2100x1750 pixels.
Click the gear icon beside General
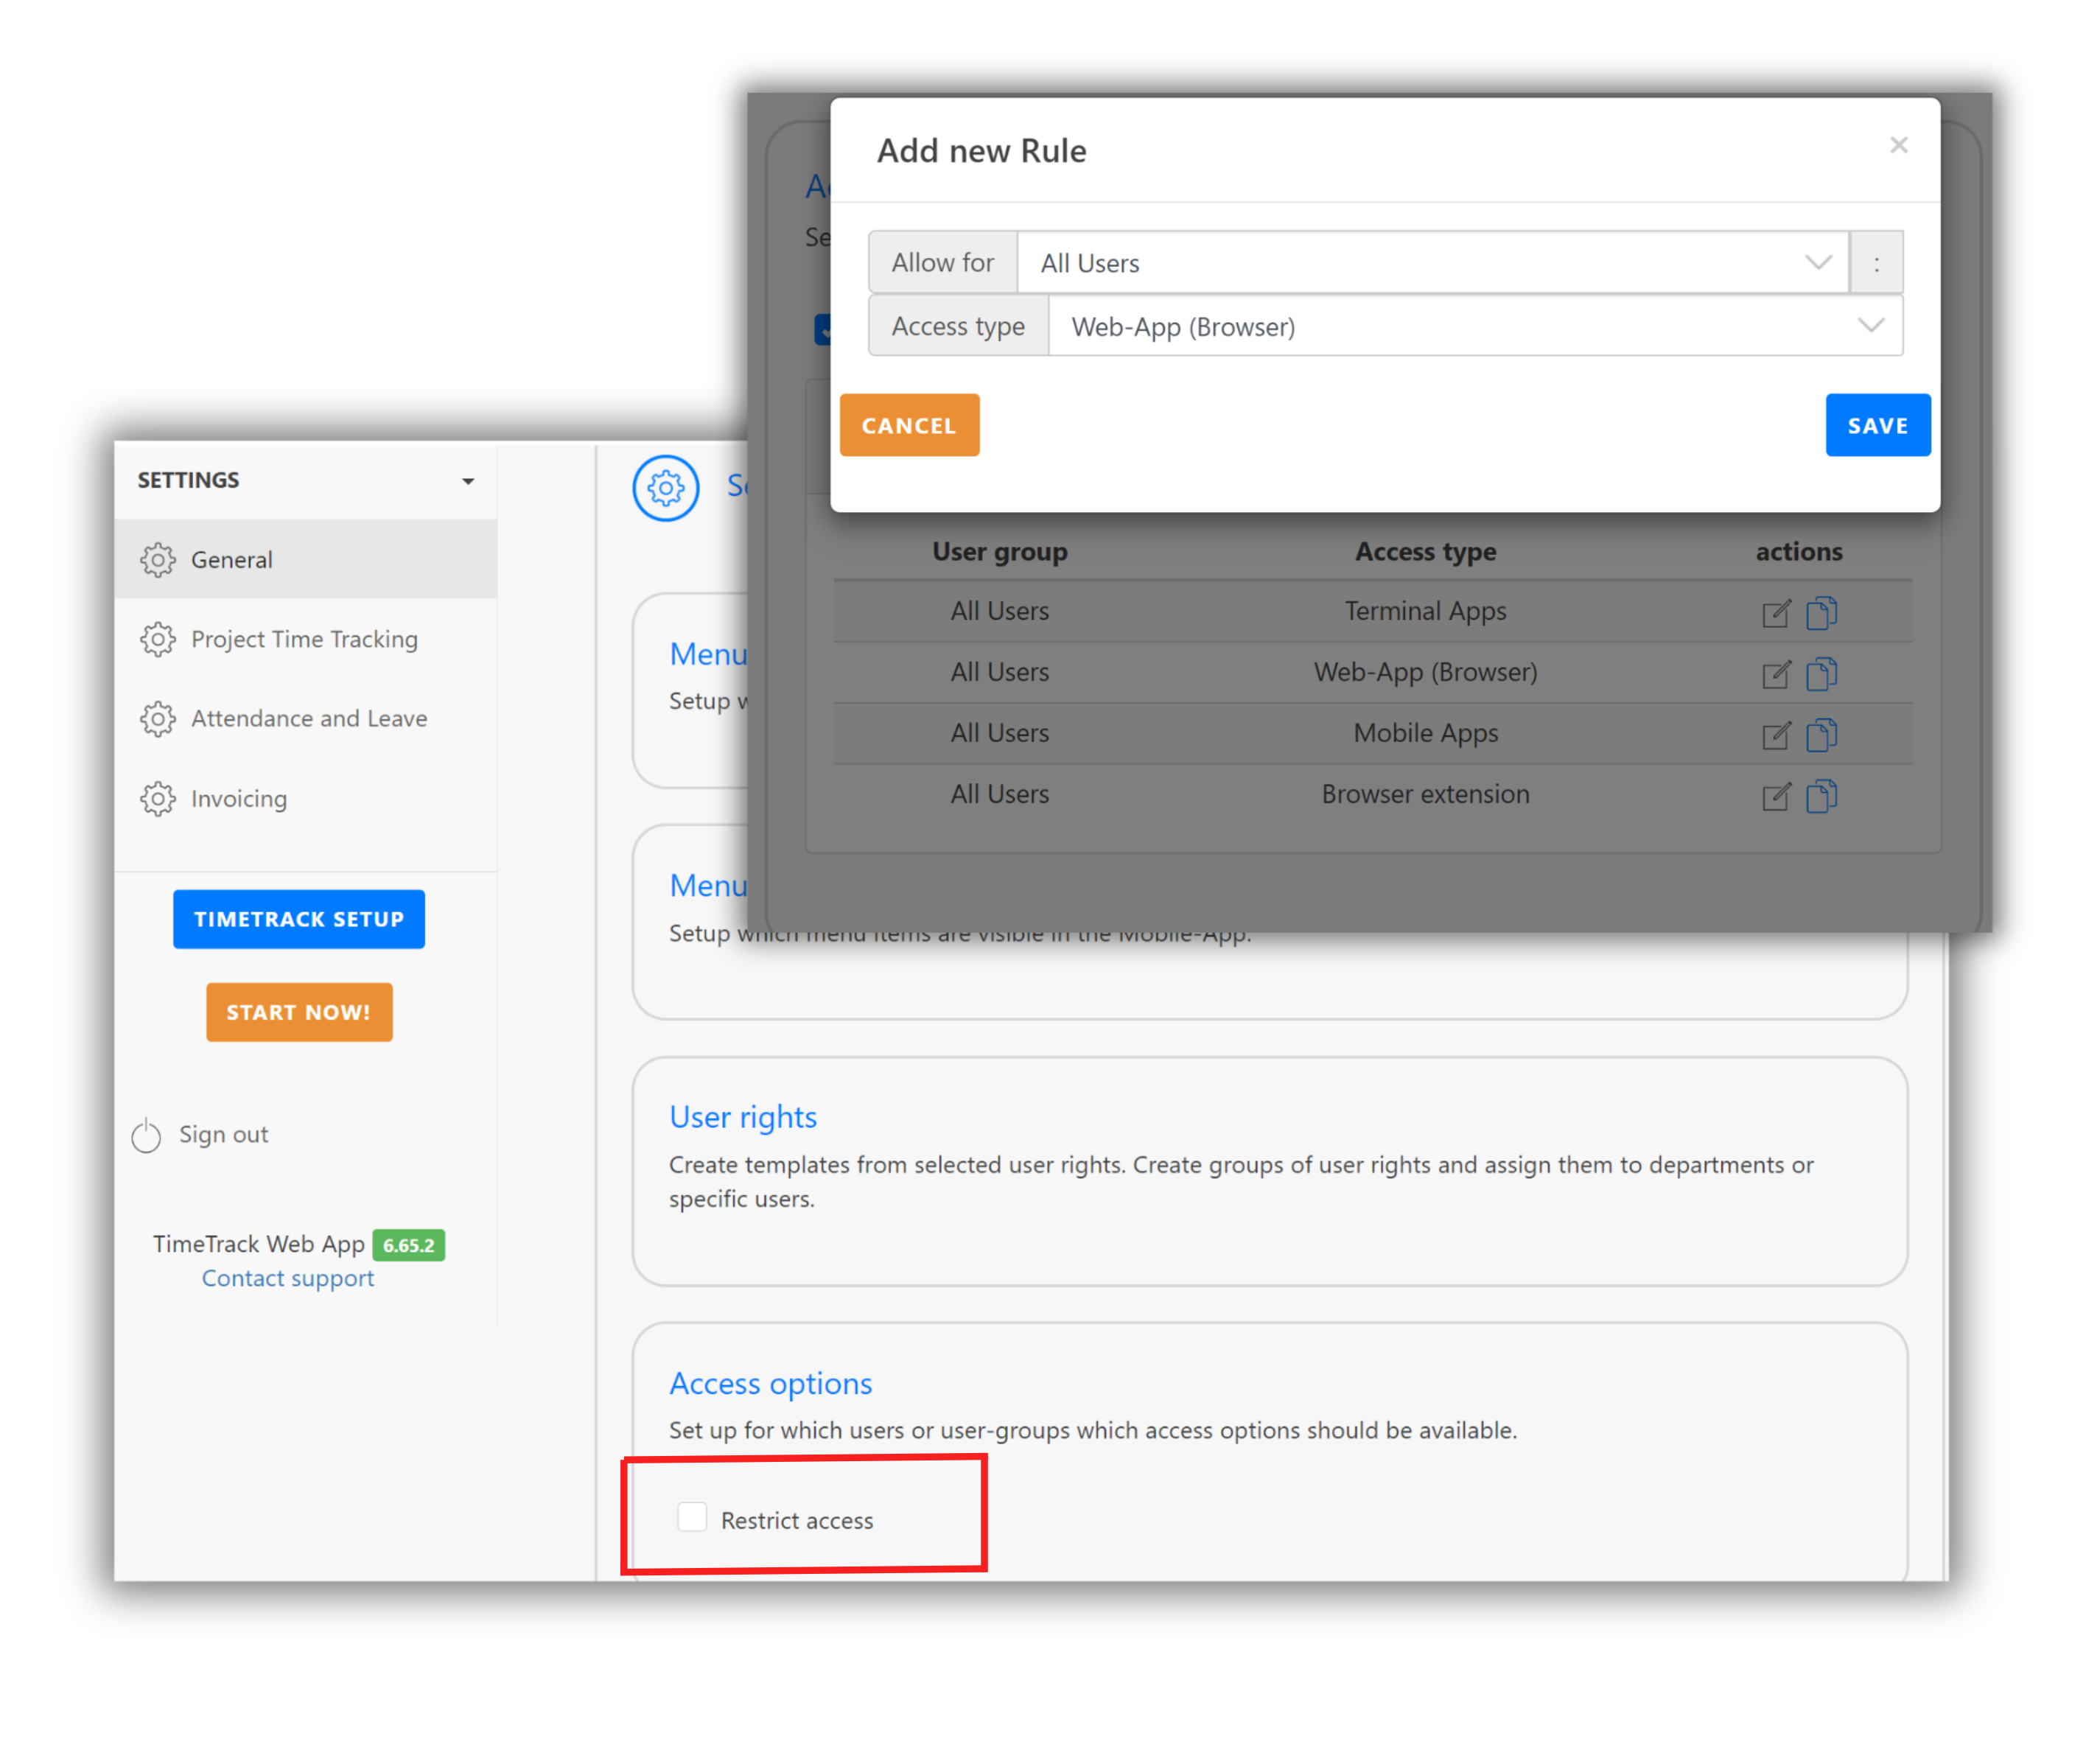[x=158, y=560]
